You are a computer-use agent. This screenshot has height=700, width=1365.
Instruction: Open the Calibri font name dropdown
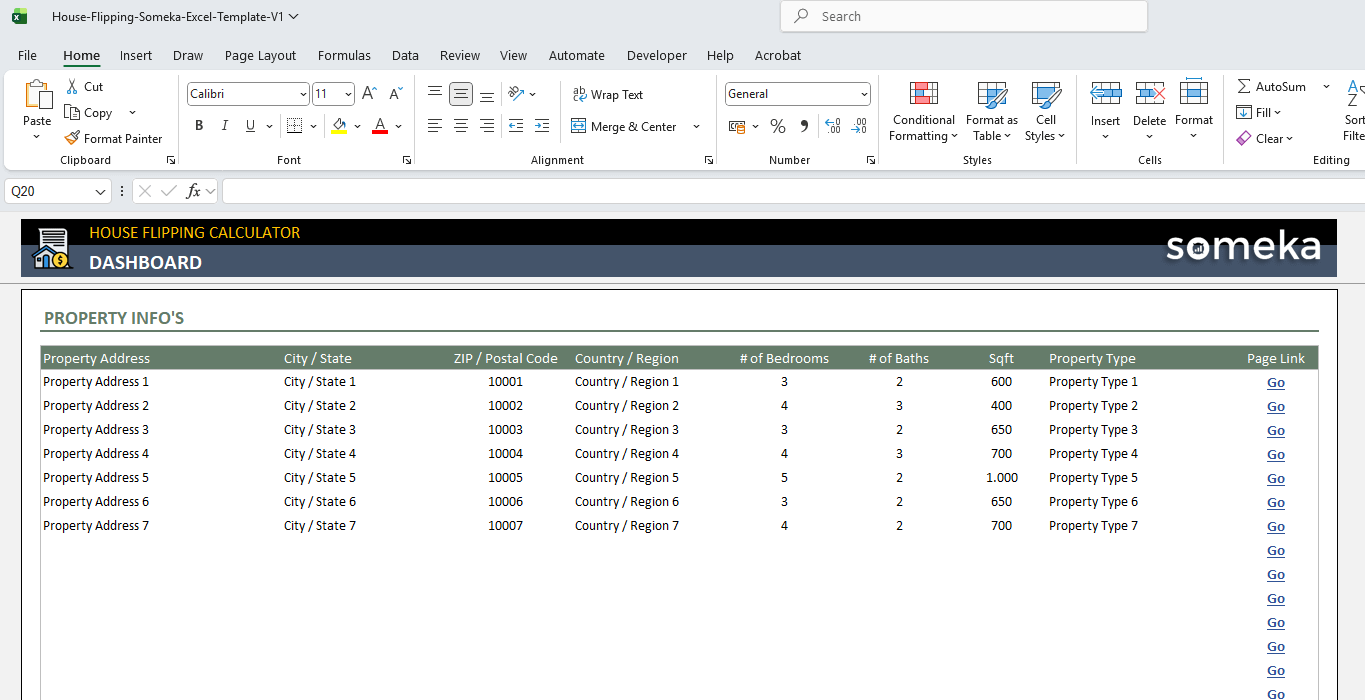tap(303, 94)
